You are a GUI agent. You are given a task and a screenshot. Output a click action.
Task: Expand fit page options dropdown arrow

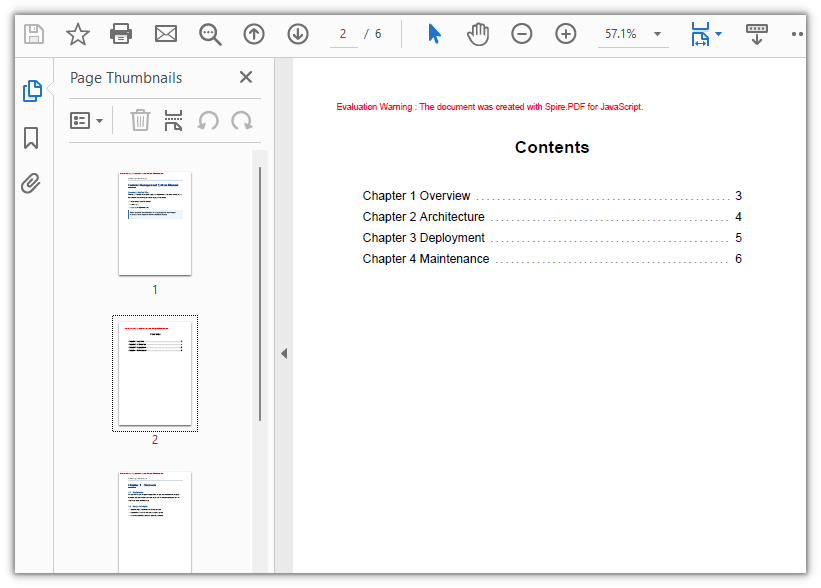718,34
